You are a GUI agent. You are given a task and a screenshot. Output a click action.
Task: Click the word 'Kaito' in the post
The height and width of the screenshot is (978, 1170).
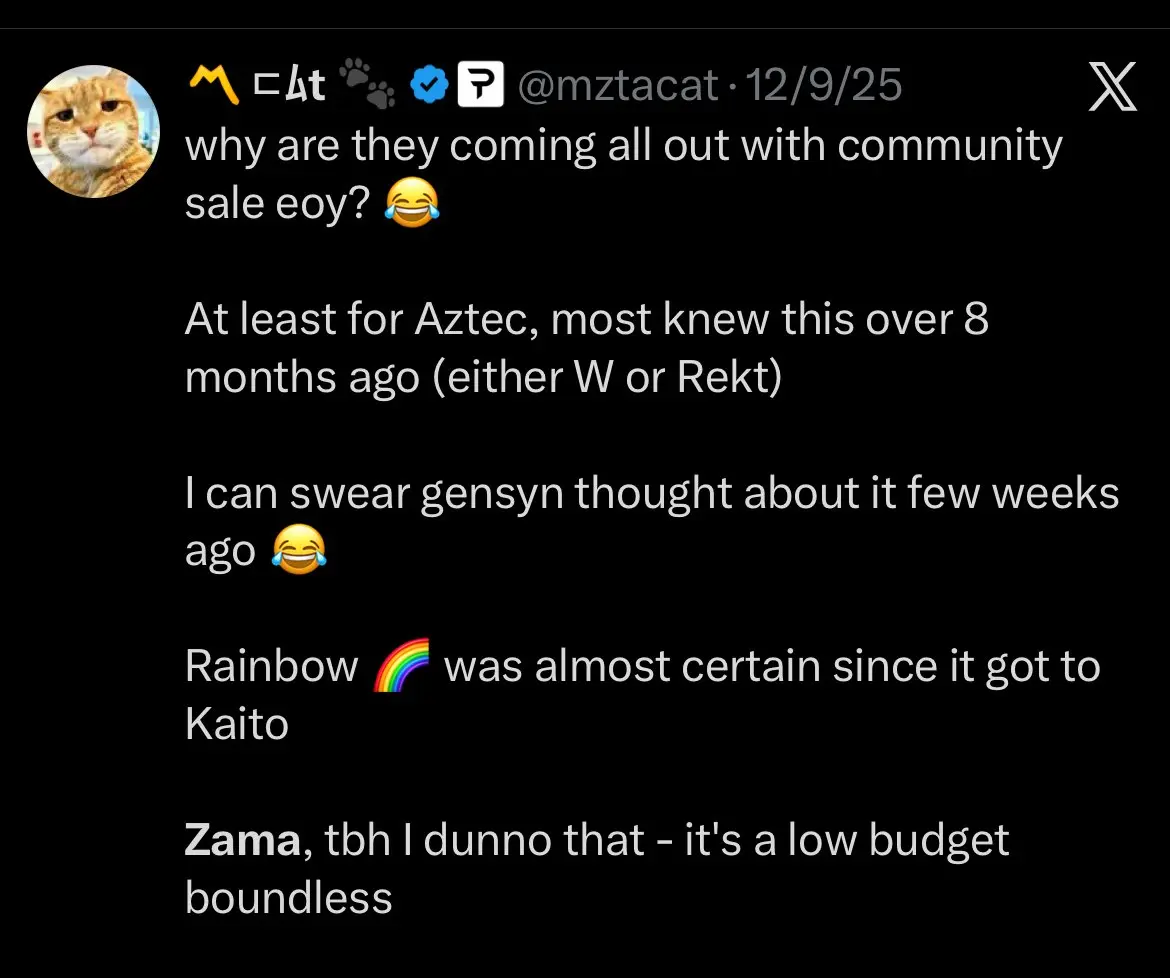(x=237, y=724)
